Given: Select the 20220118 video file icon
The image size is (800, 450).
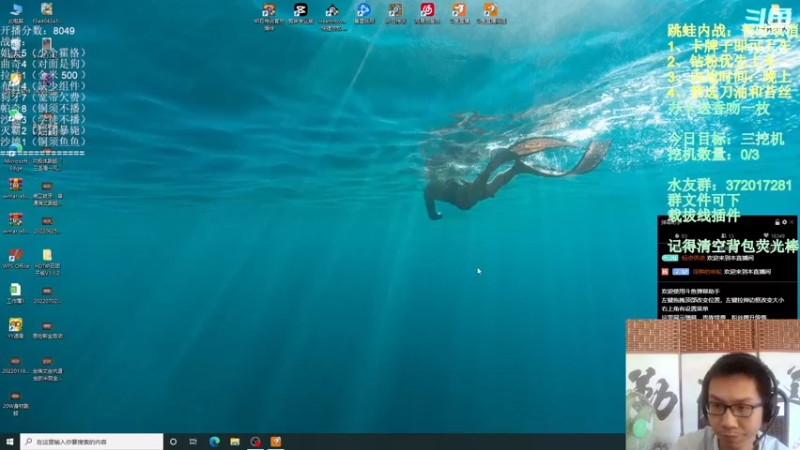Looking at the screenshot, I should pyautogui.click(x=16, y=365).
